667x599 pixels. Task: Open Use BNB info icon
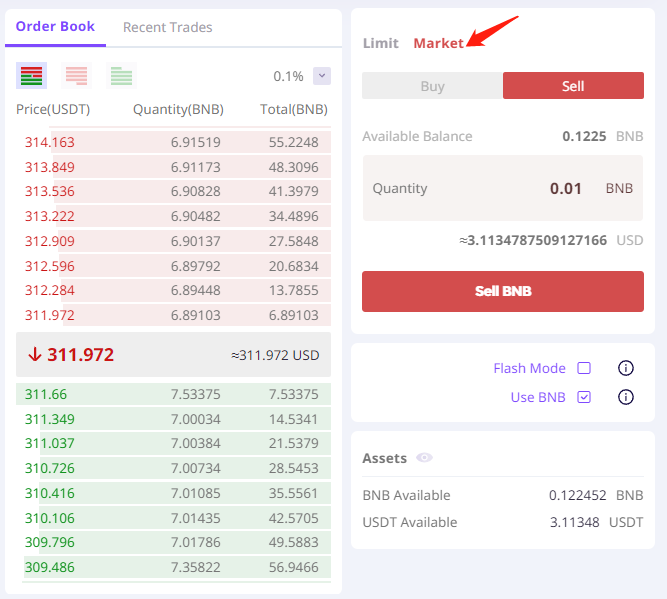click(625, 397)
